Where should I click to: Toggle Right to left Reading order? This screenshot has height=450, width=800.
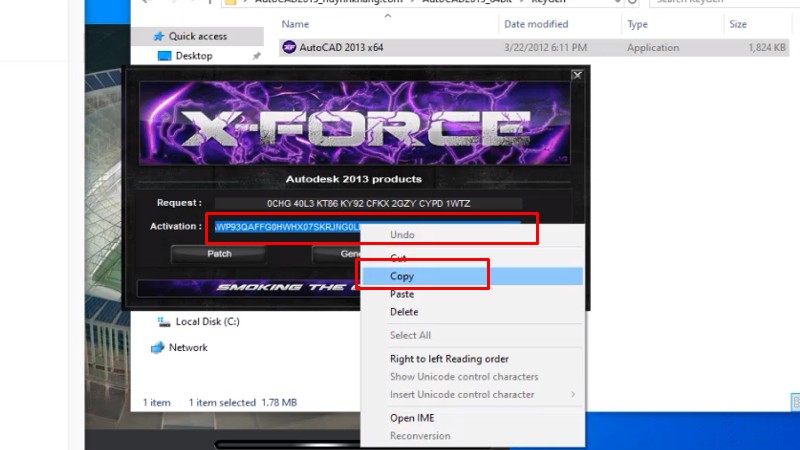(x=449, y=359)
